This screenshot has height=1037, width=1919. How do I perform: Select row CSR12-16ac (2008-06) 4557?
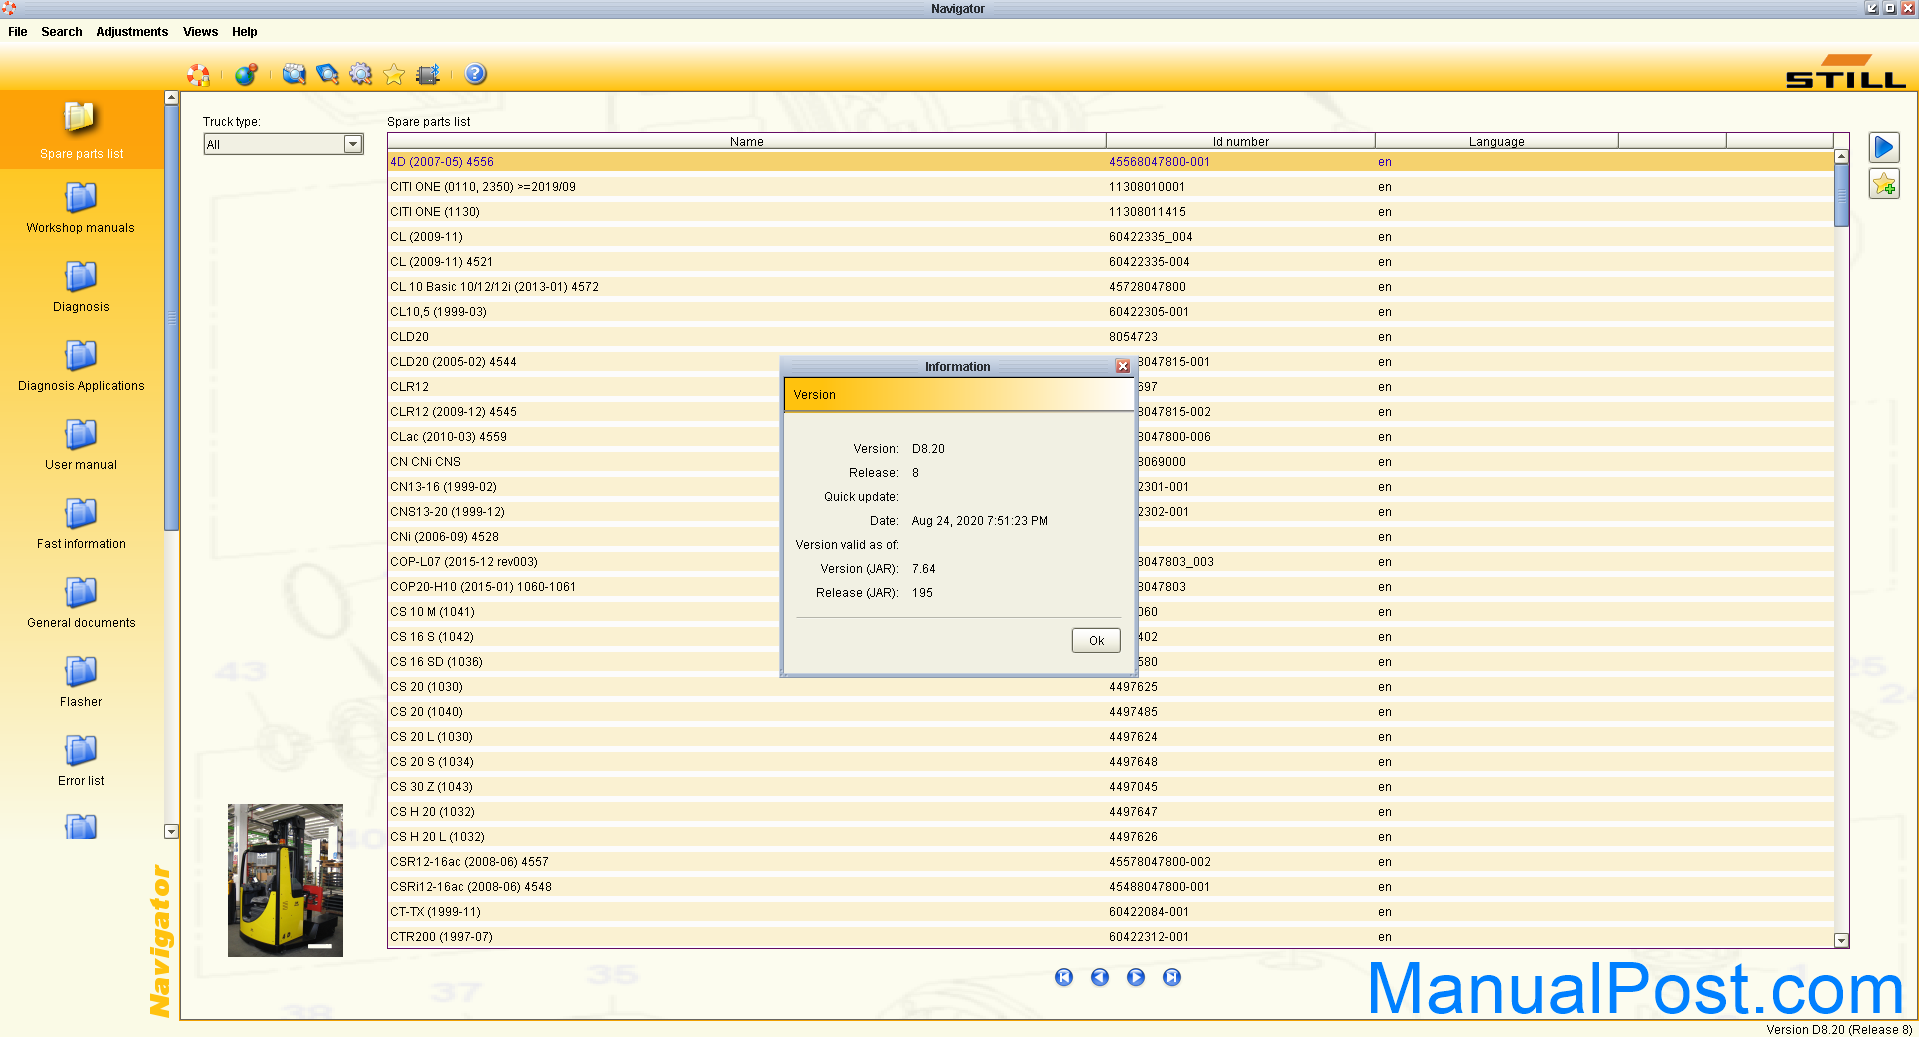(x=1111, y=862)
